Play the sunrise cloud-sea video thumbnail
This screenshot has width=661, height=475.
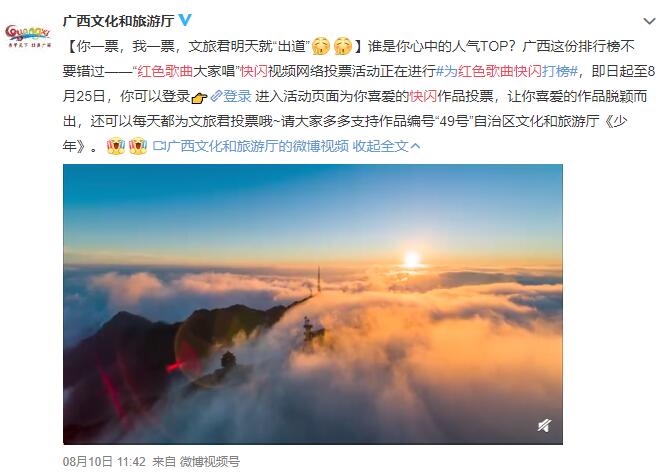click(x=313, y=304)
